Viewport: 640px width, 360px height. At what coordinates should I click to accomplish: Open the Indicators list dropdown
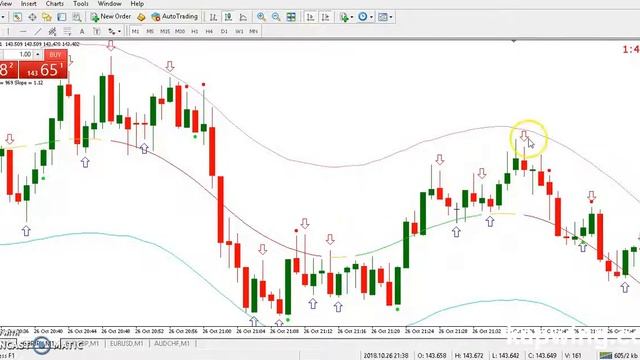tap(346, 17)
